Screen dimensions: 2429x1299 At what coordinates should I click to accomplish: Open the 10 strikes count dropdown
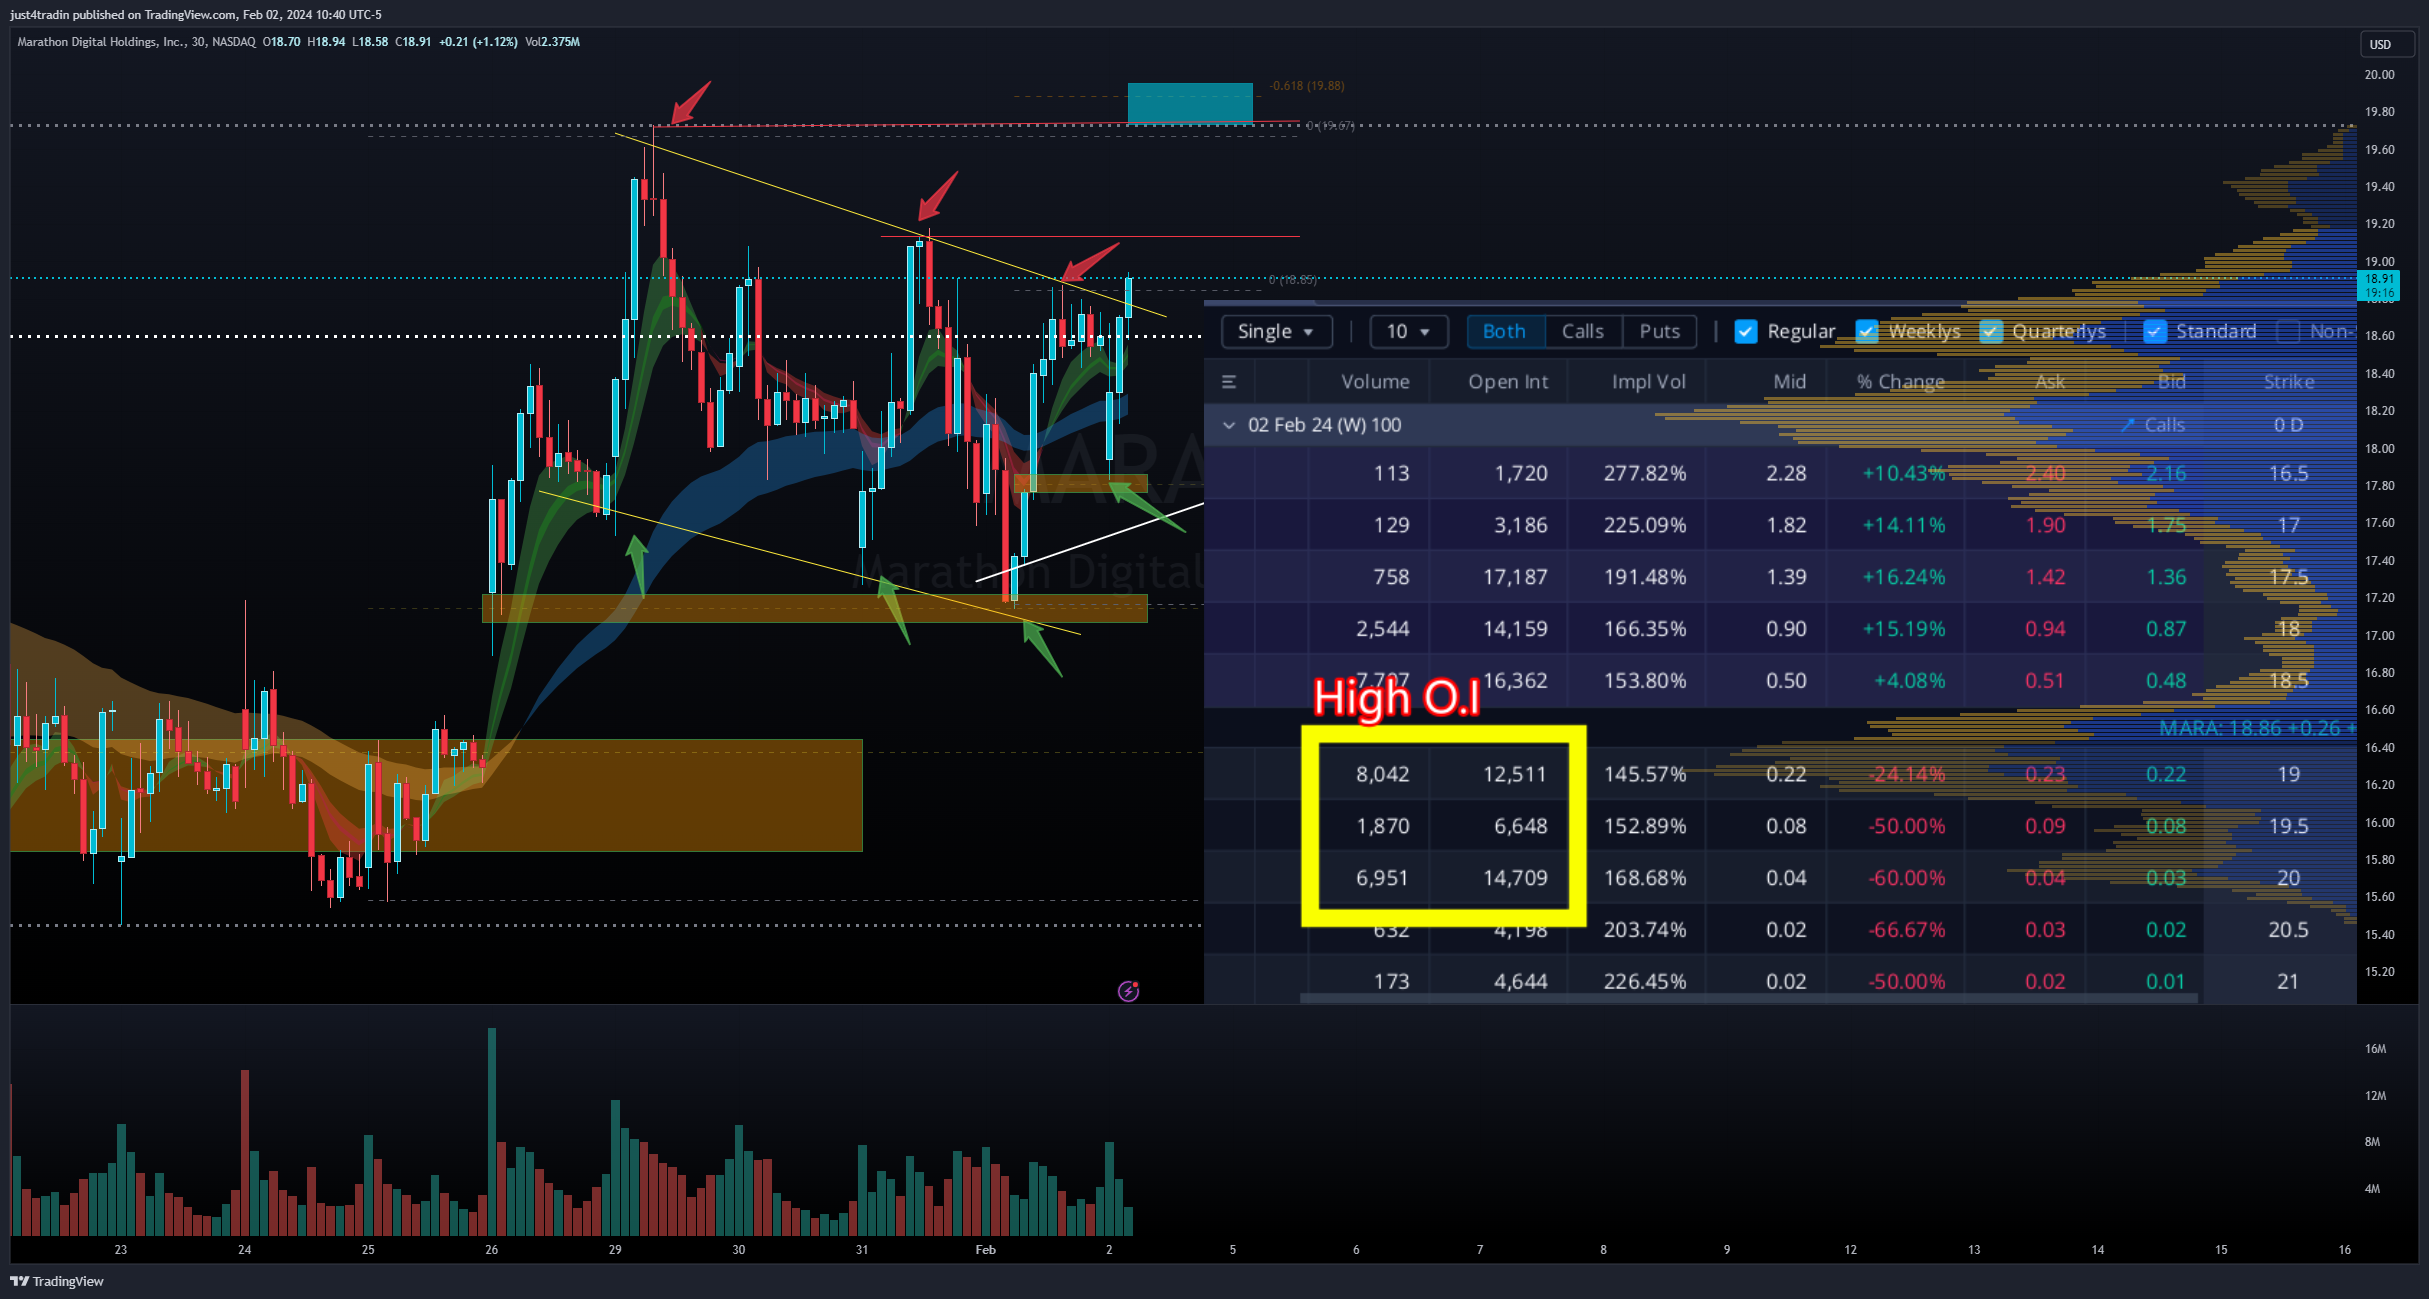pyautogui.click(x=1408, y=331)
